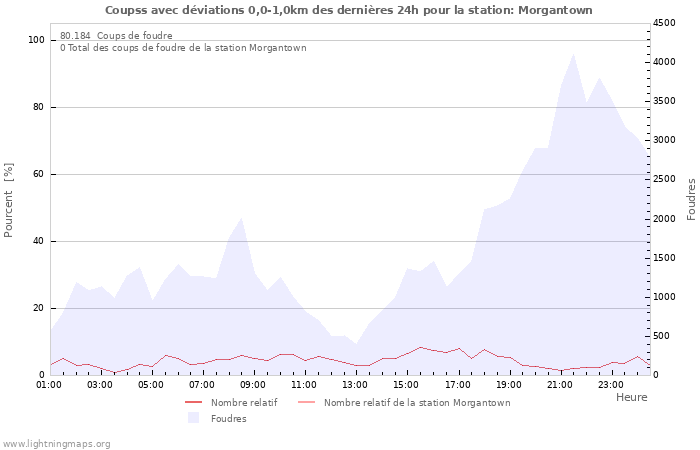Click the lavender Foudres legend swatch
Viewport: 700px width, 450px height.
click(x=193, y=418)
